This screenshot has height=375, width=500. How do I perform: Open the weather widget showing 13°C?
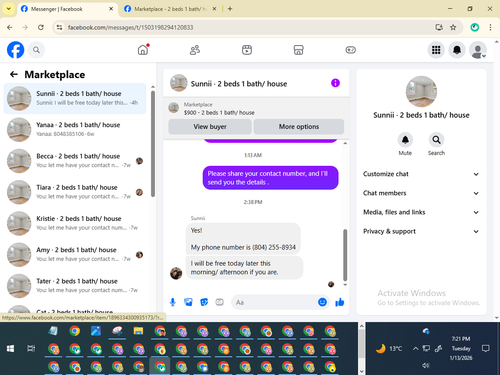click(x=389, y=349)
